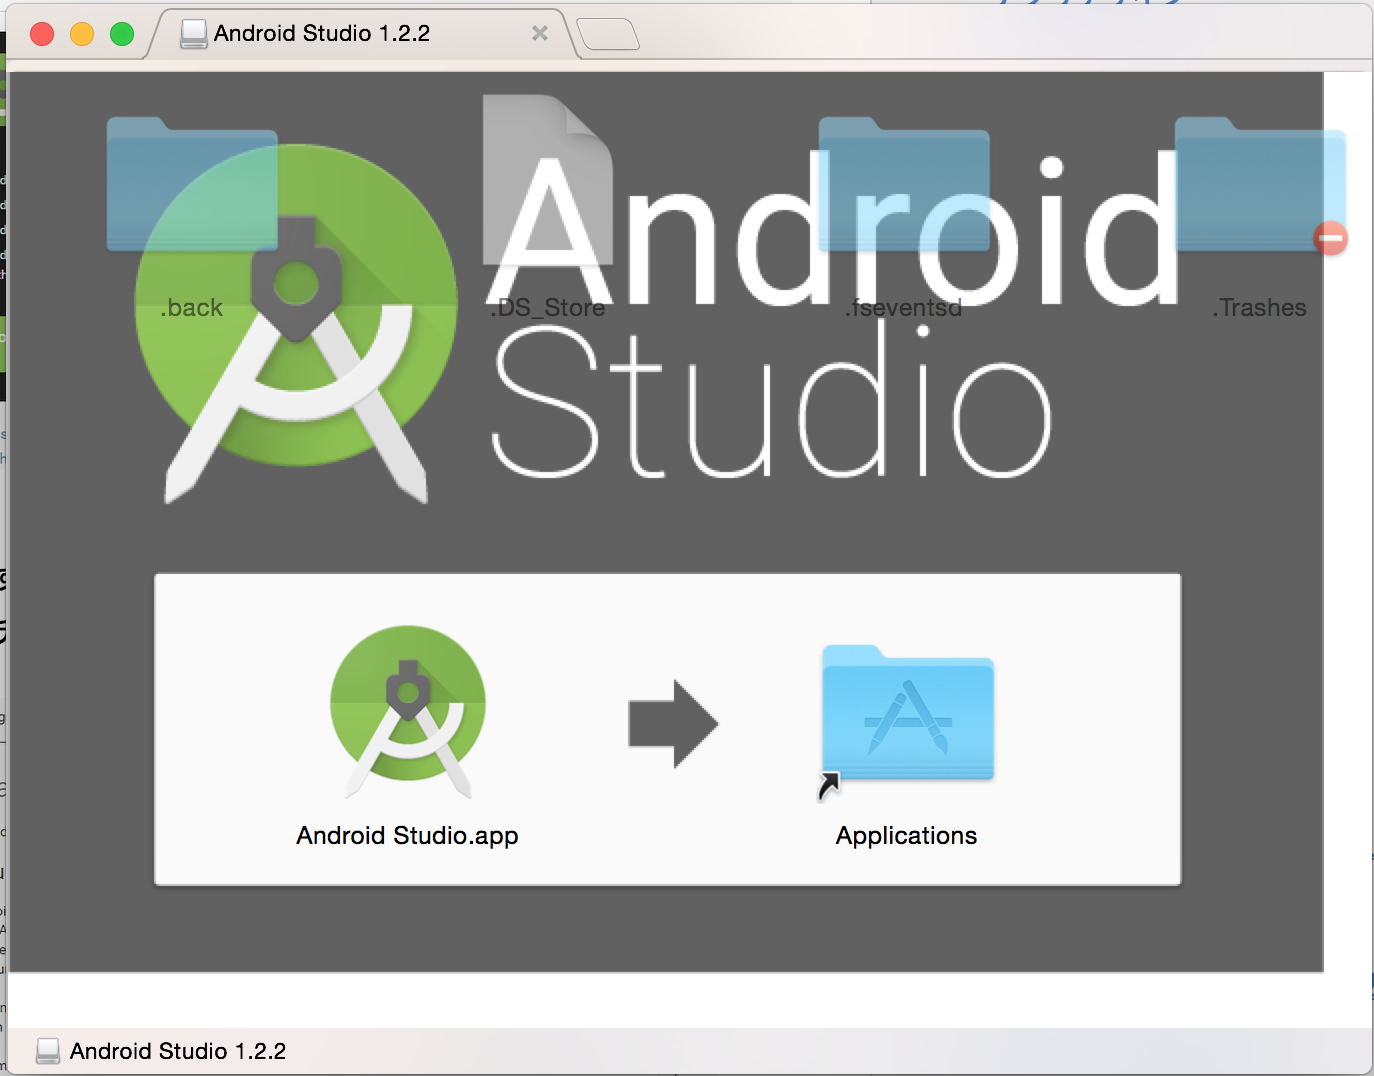This screenshot has width=1374, height=1076.
Task: Select the .Trashes folder icon
Action: click(x=1260, y=184)
